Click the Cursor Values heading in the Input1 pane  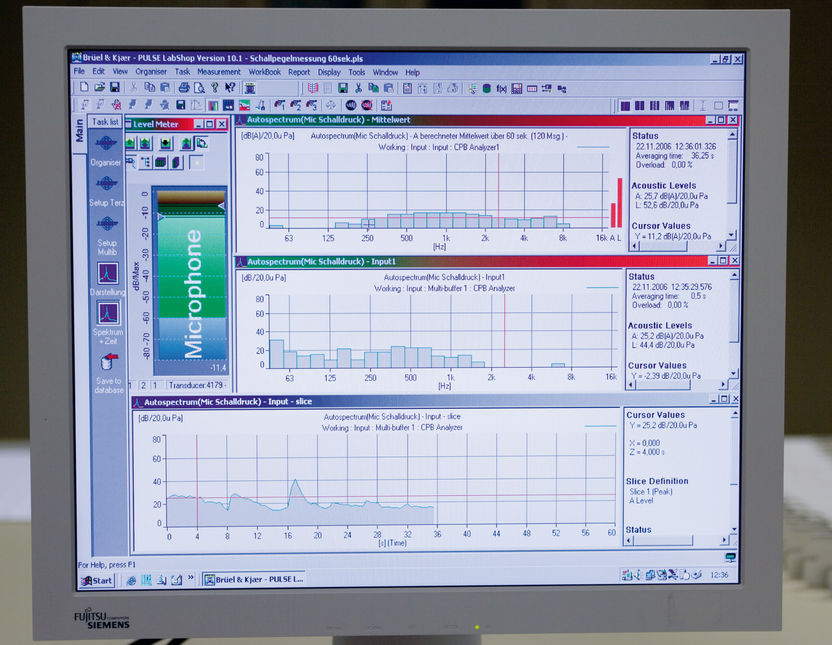coord(657,365)
